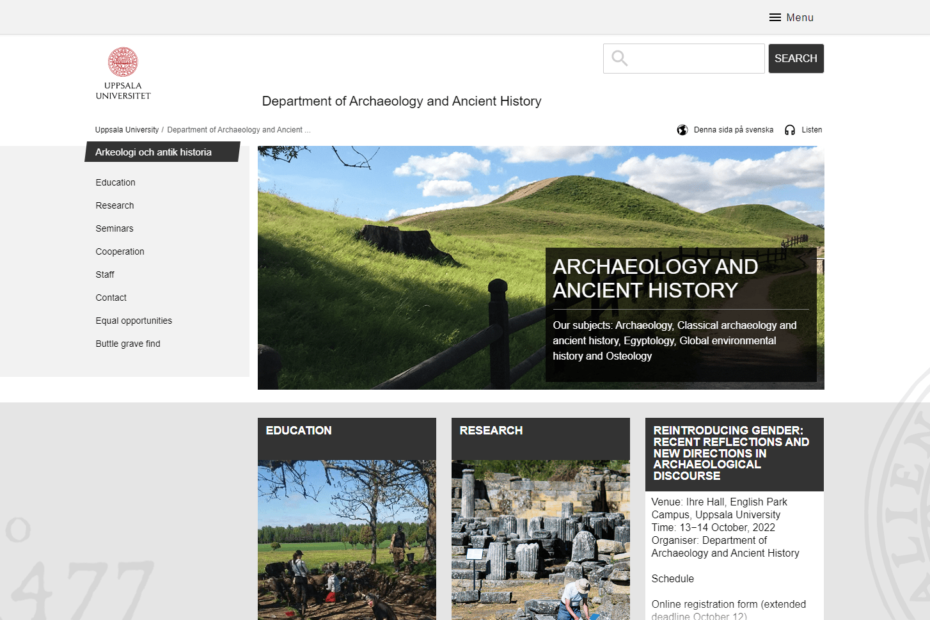The width and height of the screenshot is (930, 620).
Task: Open the Staff page
Action: click(105, 274)
